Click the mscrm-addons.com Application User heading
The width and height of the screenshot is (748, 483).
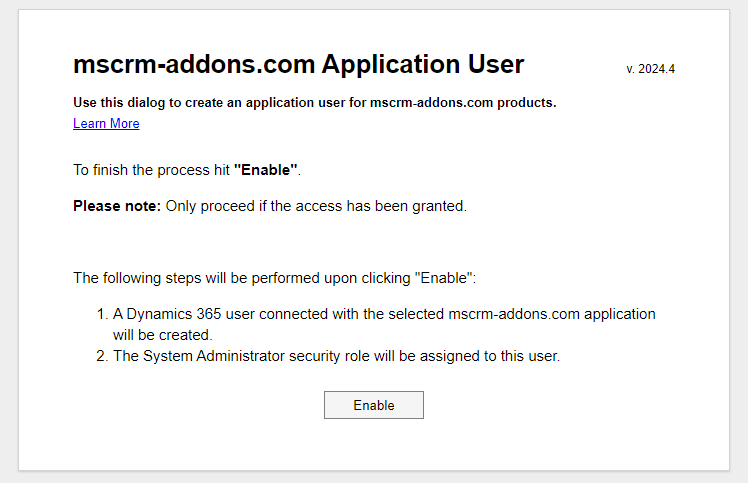(x=299, y=64)
